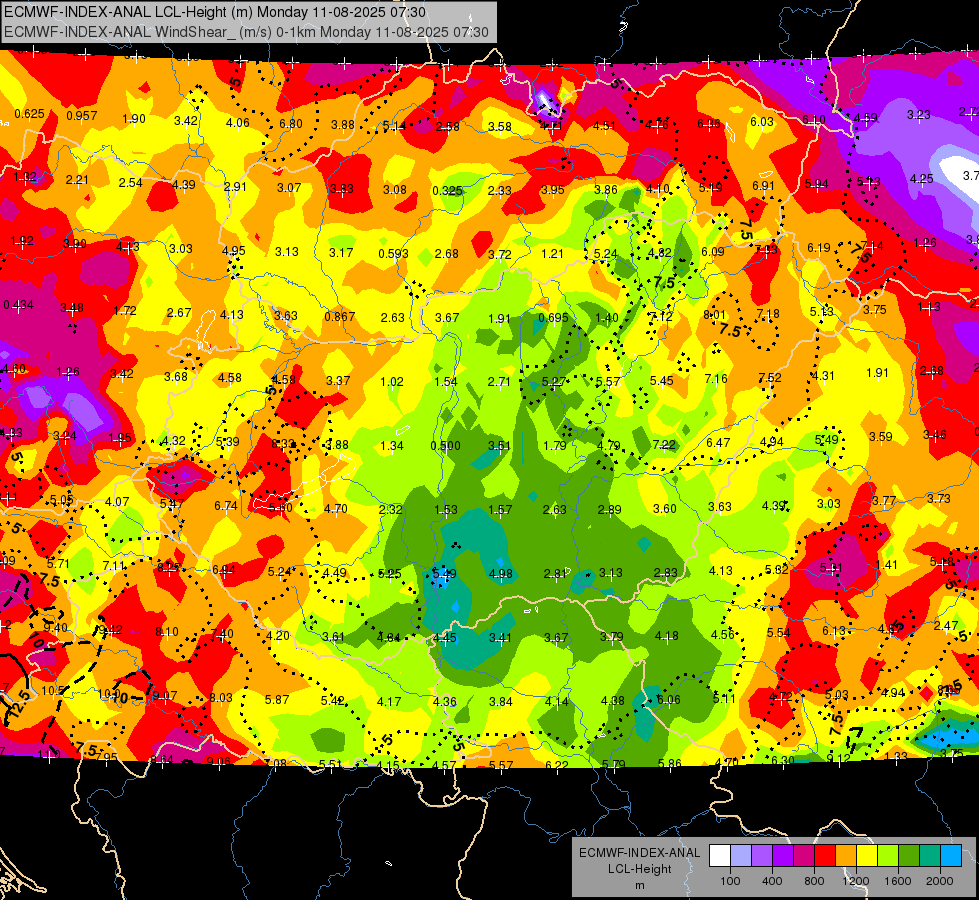Image resolution: width=979 pixels, height=900 pixels.
Task: Click the value "8.10" on the map
Action: click(167, 631)
